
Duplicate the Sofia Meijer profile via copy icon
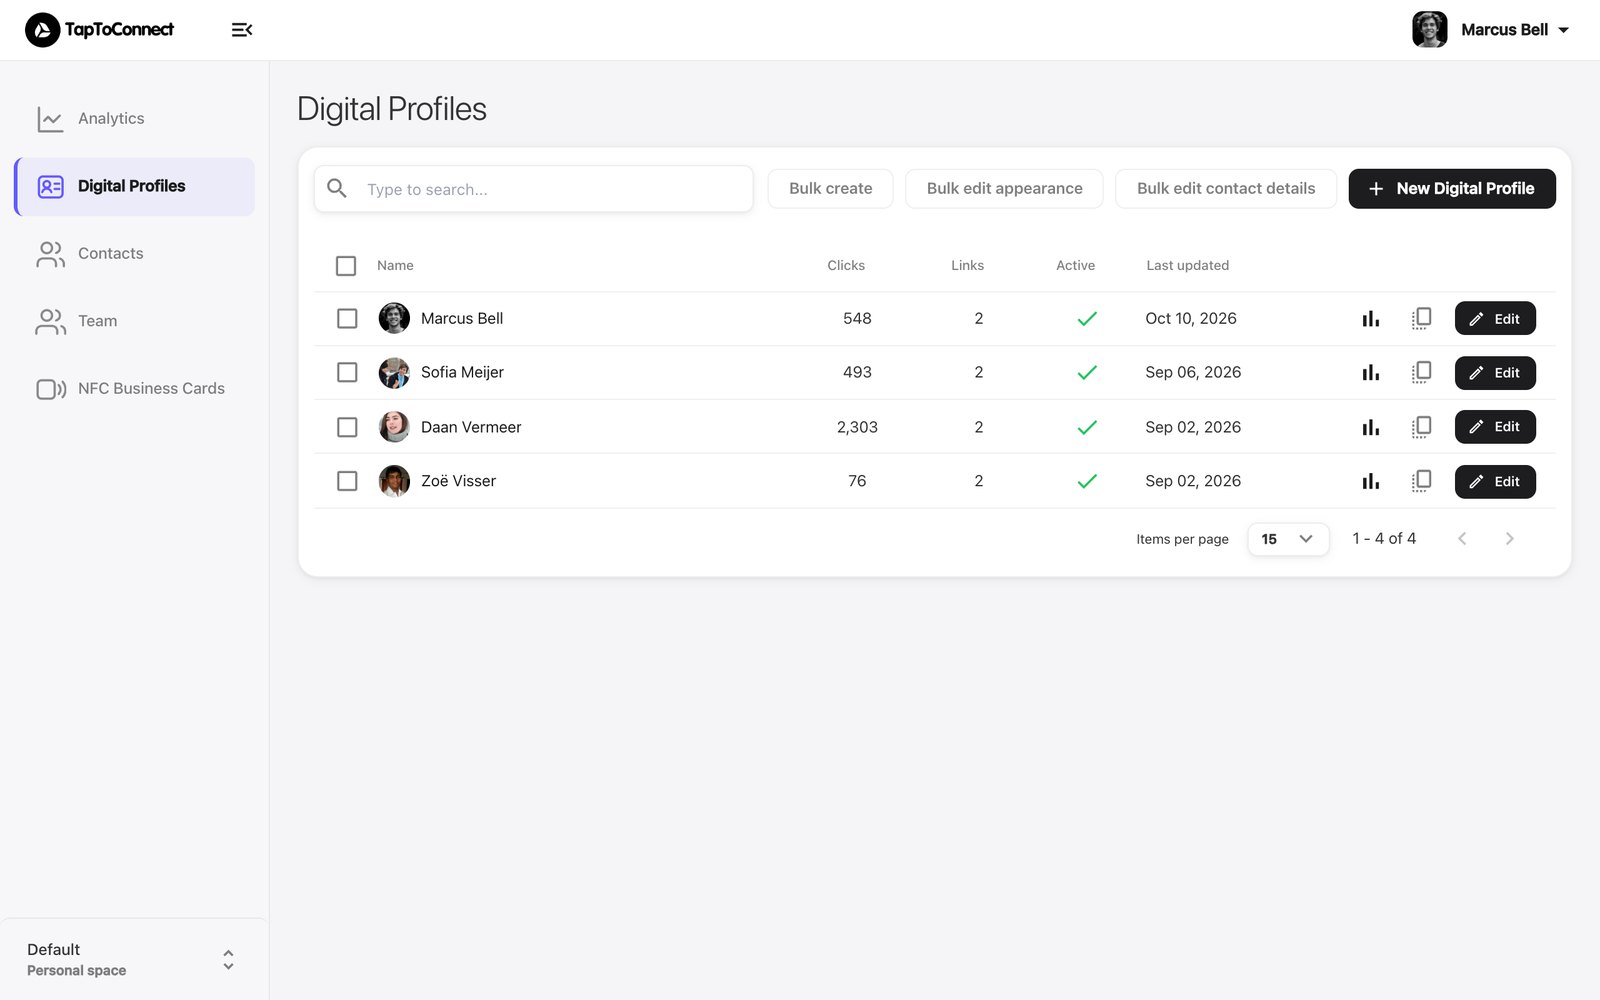(1421, 372)
